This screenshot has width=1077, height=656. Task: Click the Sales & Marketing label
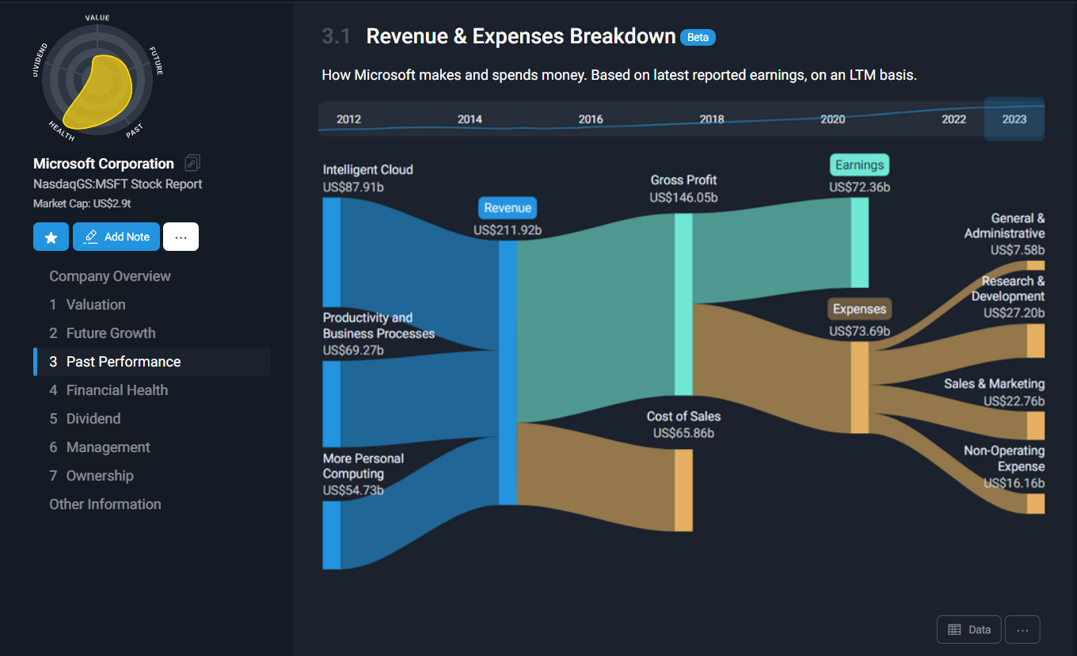994,384
